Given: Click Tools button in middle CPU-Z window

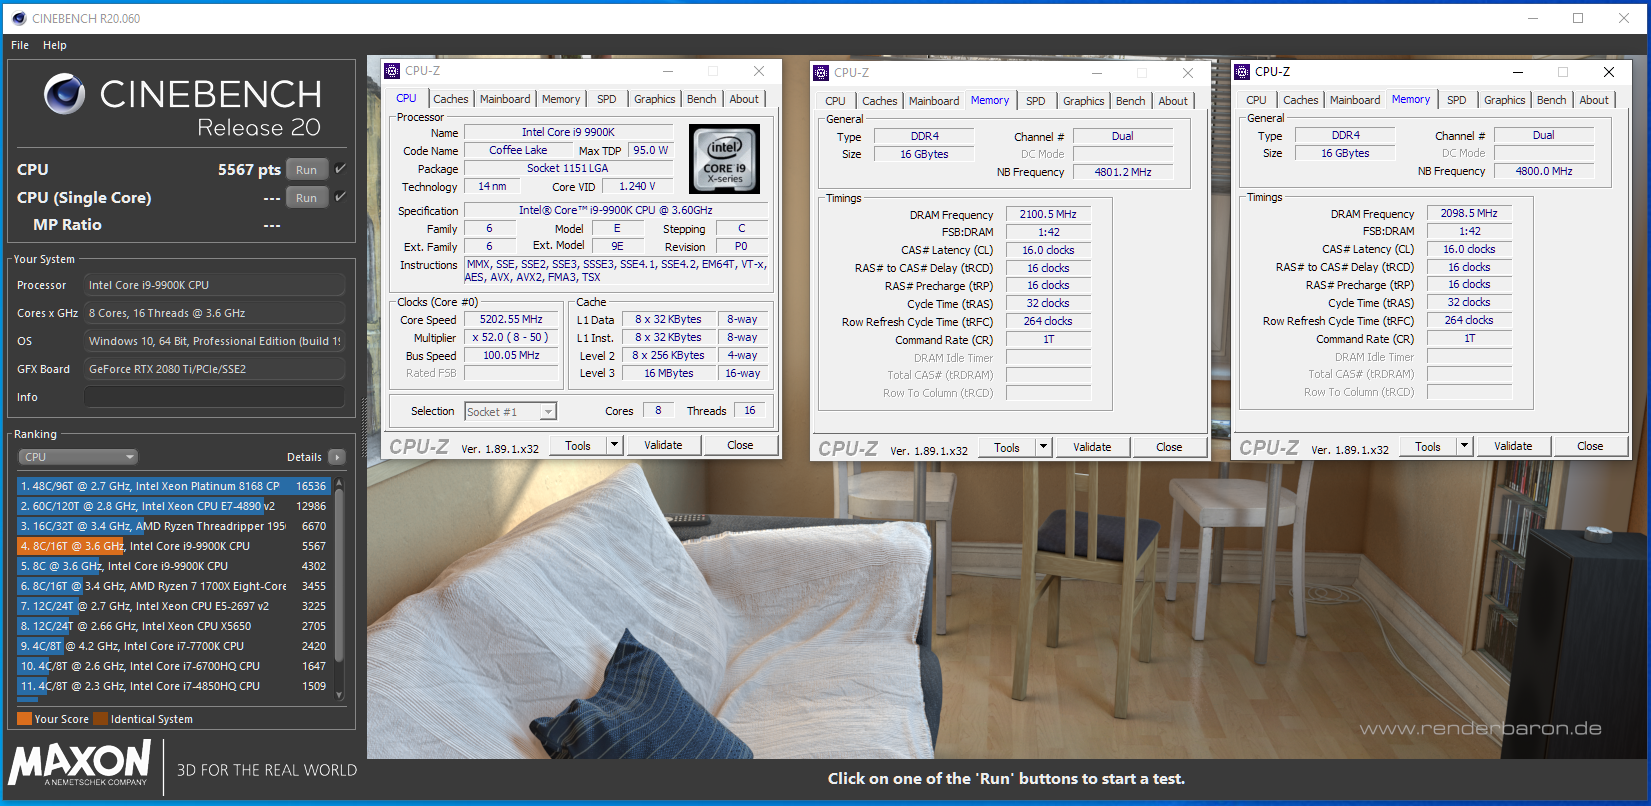Looking at the screenshot, I should (1007, 447).
